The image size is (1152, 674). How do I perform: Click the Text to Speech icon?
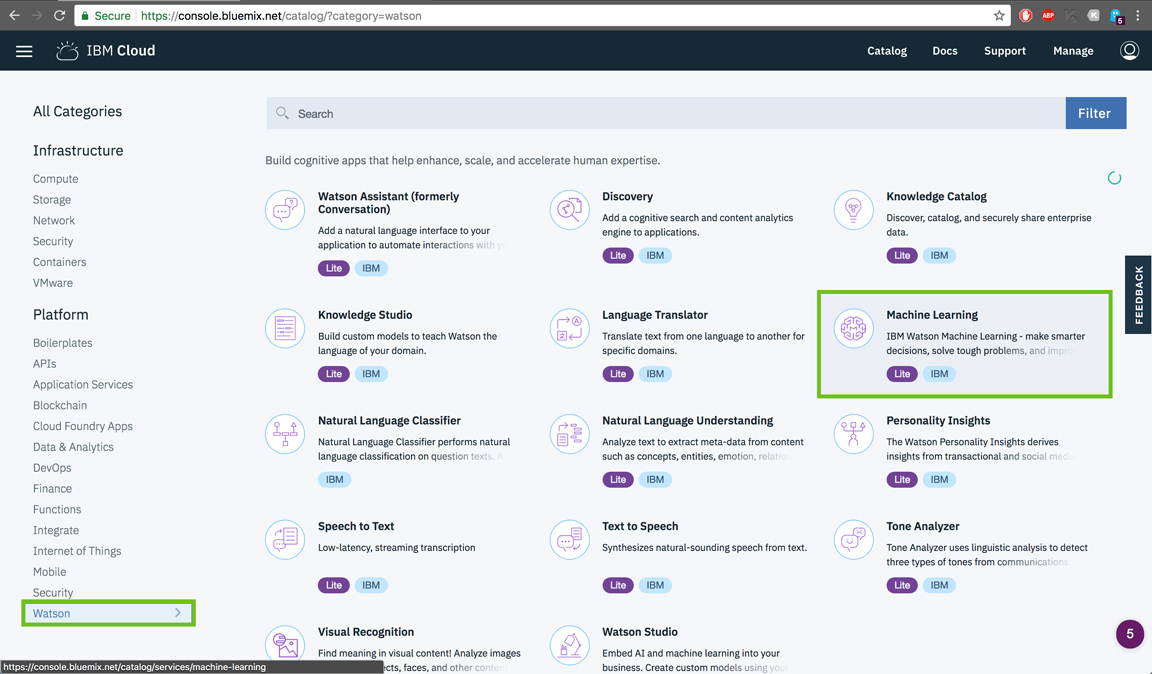click(x=569, y=539)
